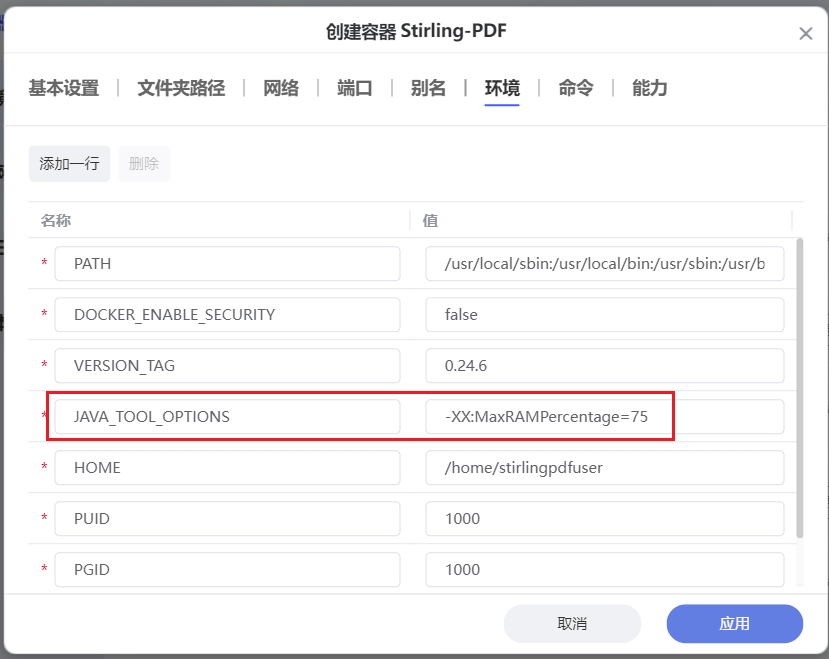Select the PATH value field
Viewport: 829px width, 659px height.
(604, 263)
